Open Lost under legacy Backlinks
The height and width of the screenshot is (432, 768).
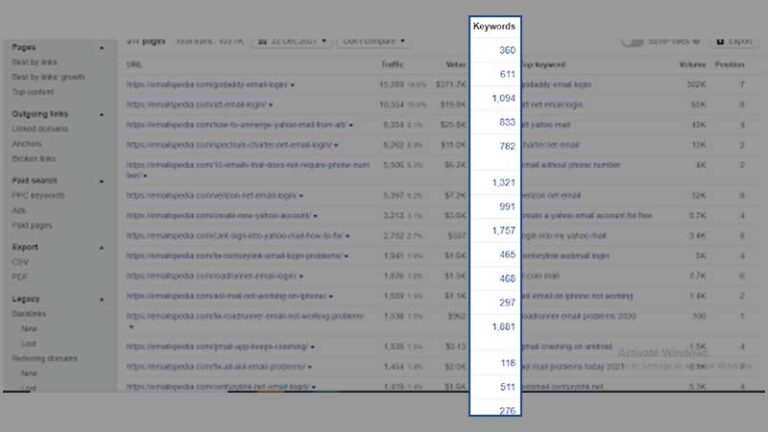pyautogui.click(x=28, y=343)
